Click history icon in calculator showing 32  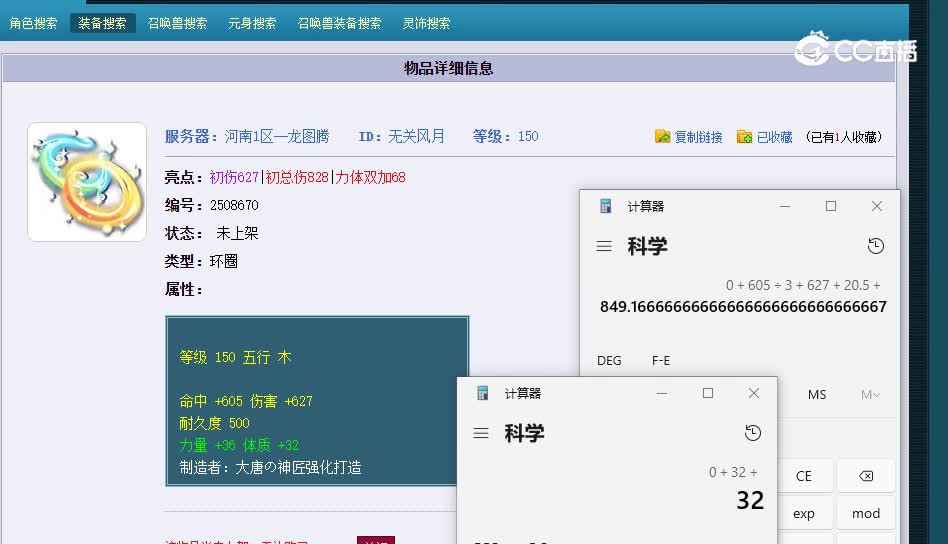tap(753, 433)
